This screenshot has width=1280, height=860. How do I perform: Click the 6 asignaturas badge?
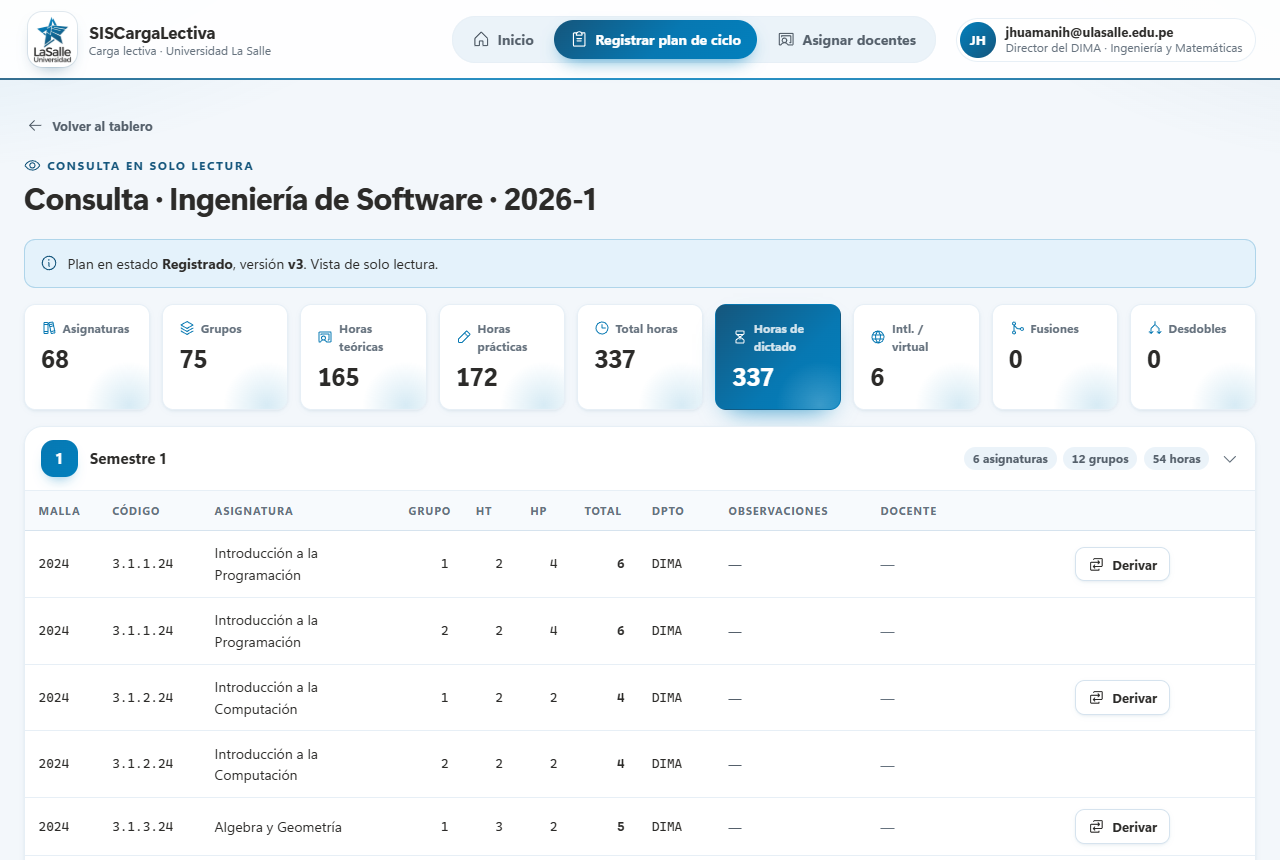point(1010,459)
